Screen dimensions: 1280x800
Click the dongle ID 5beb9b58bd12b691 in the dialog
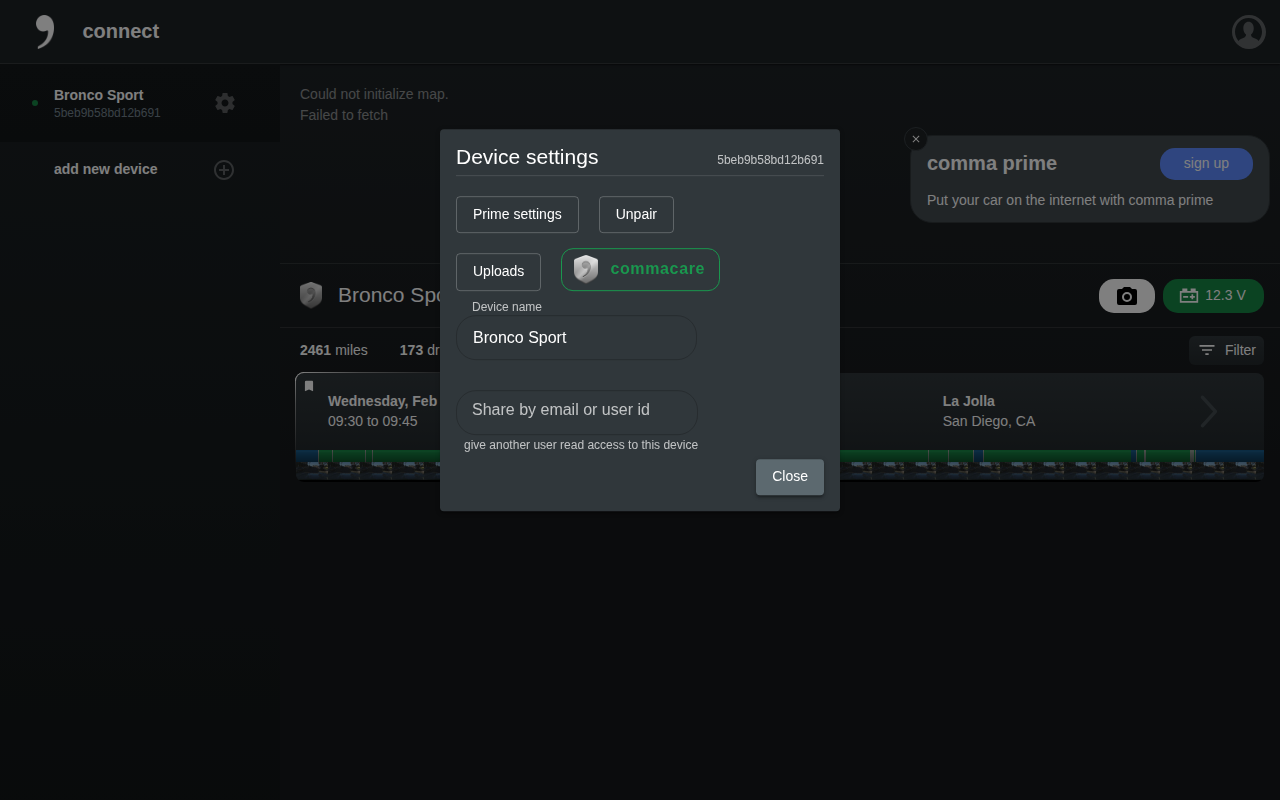pyautogui.click(x=770, y=160)
